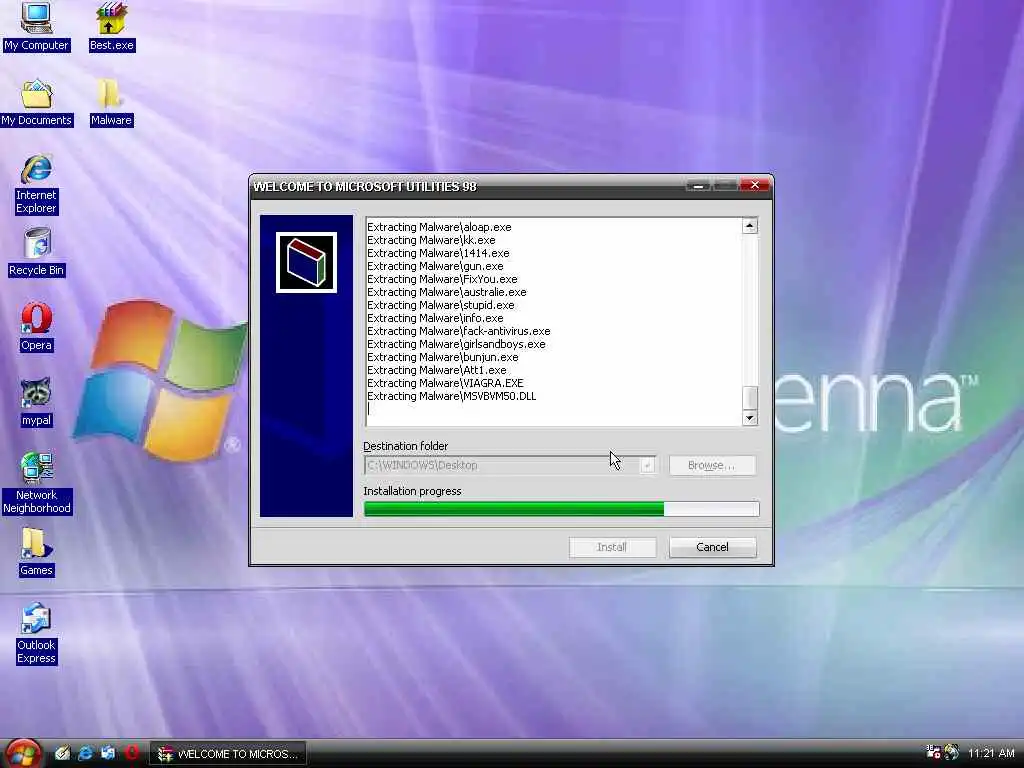The image size is (1024, 768).
Task: Click the 'Extracting Malware\info.exe' line
Action: tap(435, 319)
